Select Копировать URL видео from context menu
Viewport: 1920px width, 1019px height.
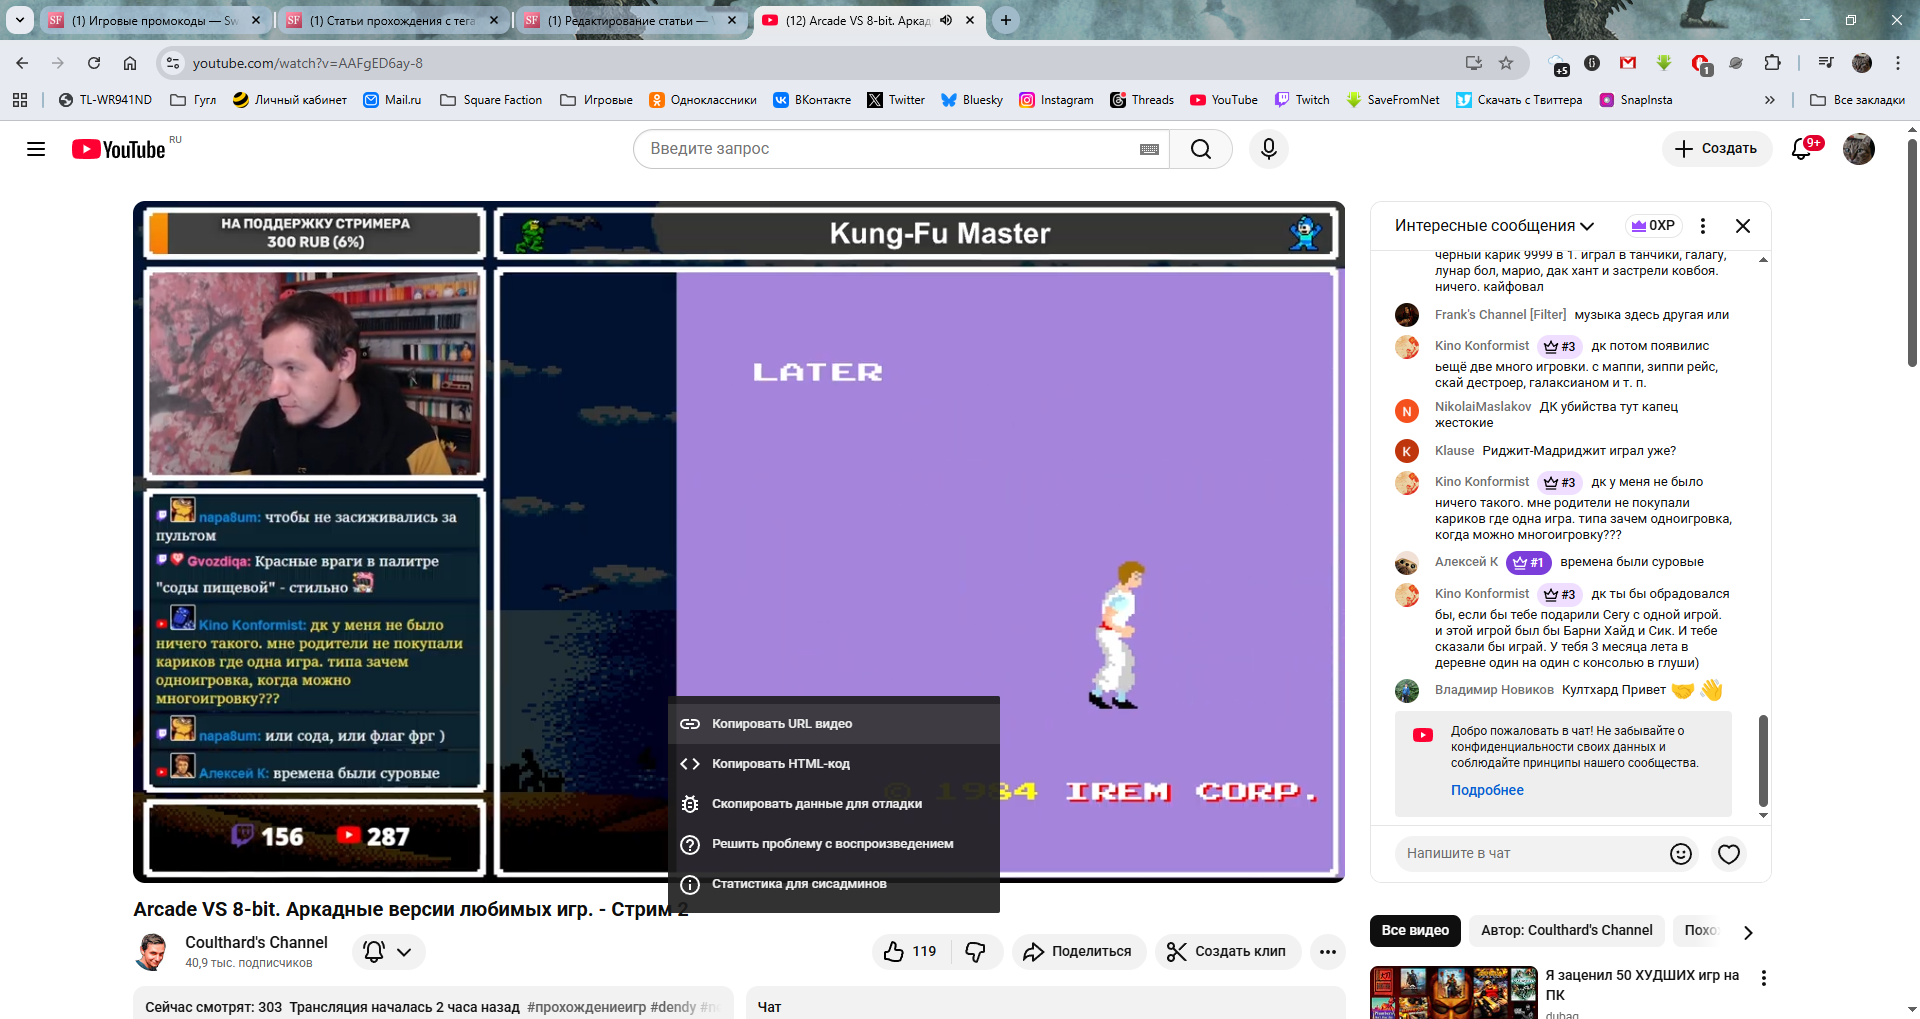782,724
